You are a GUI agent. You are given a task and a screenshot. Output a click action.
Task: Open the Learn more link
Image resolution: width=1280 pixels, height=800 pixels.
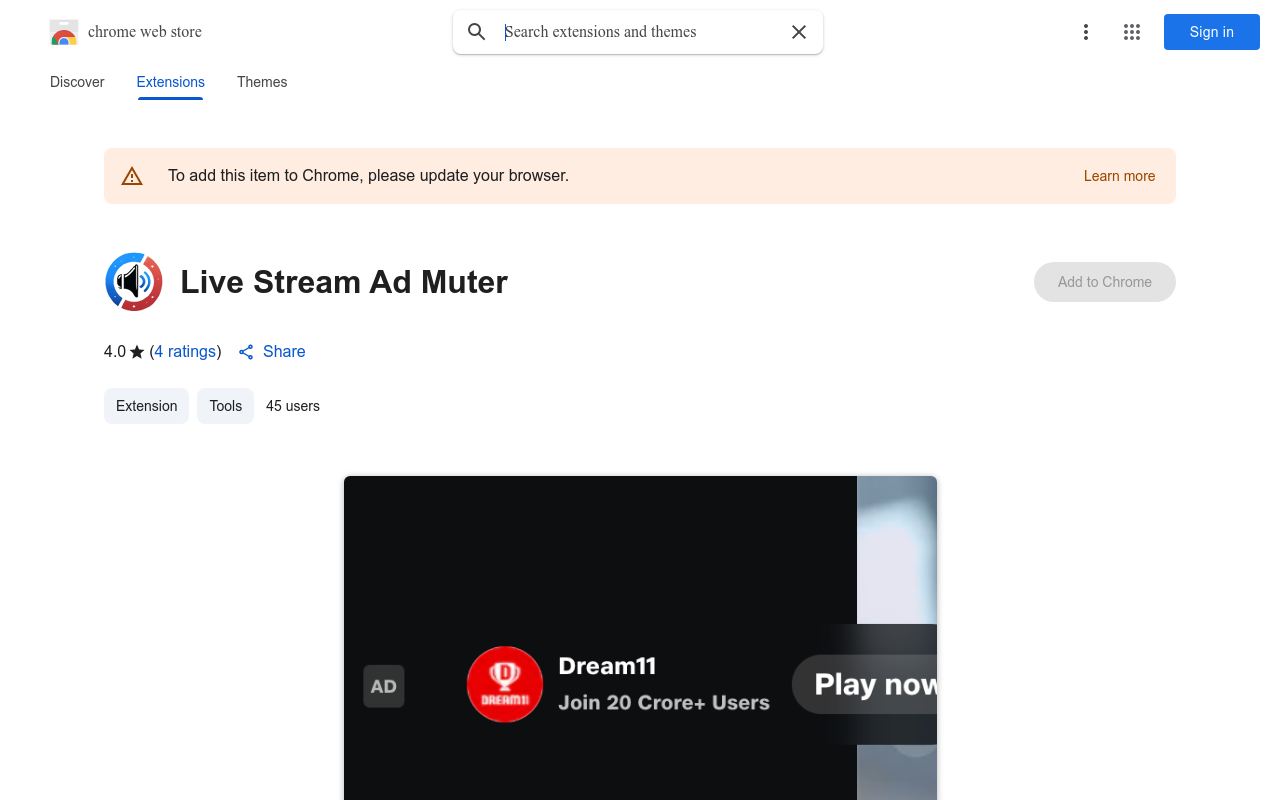pyautogui.click(x=1119, y=176)
